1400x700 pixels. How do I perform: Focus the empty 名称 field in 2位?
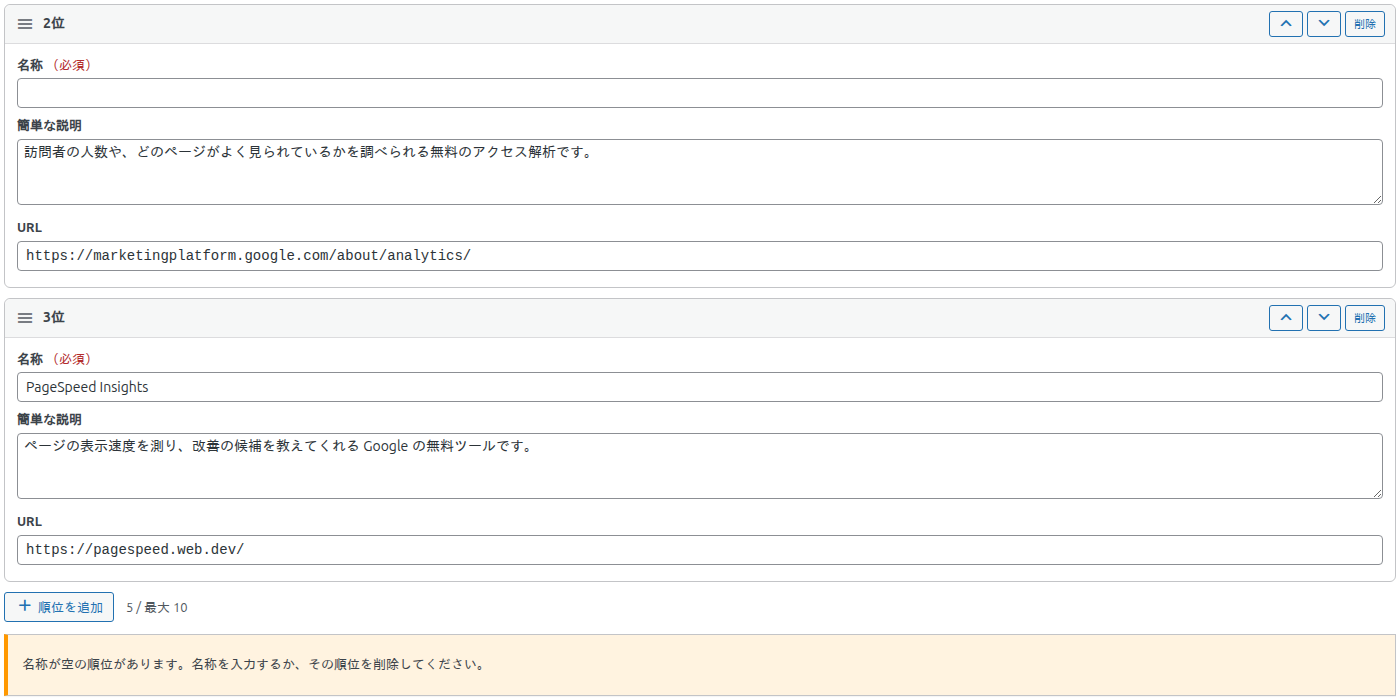click(x=700, y=93)
